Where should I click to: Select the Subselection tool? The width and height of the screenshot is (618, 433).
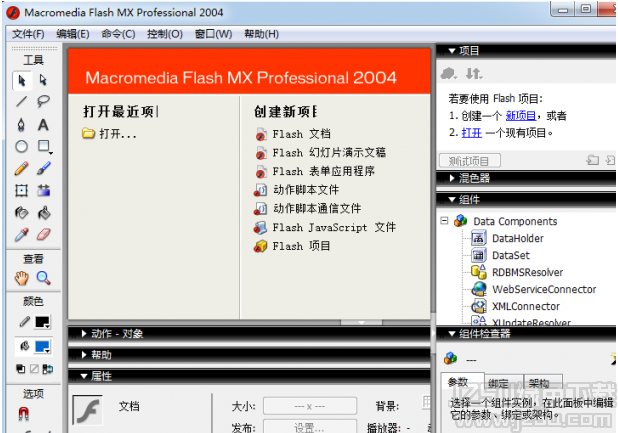tap(43, 80)
